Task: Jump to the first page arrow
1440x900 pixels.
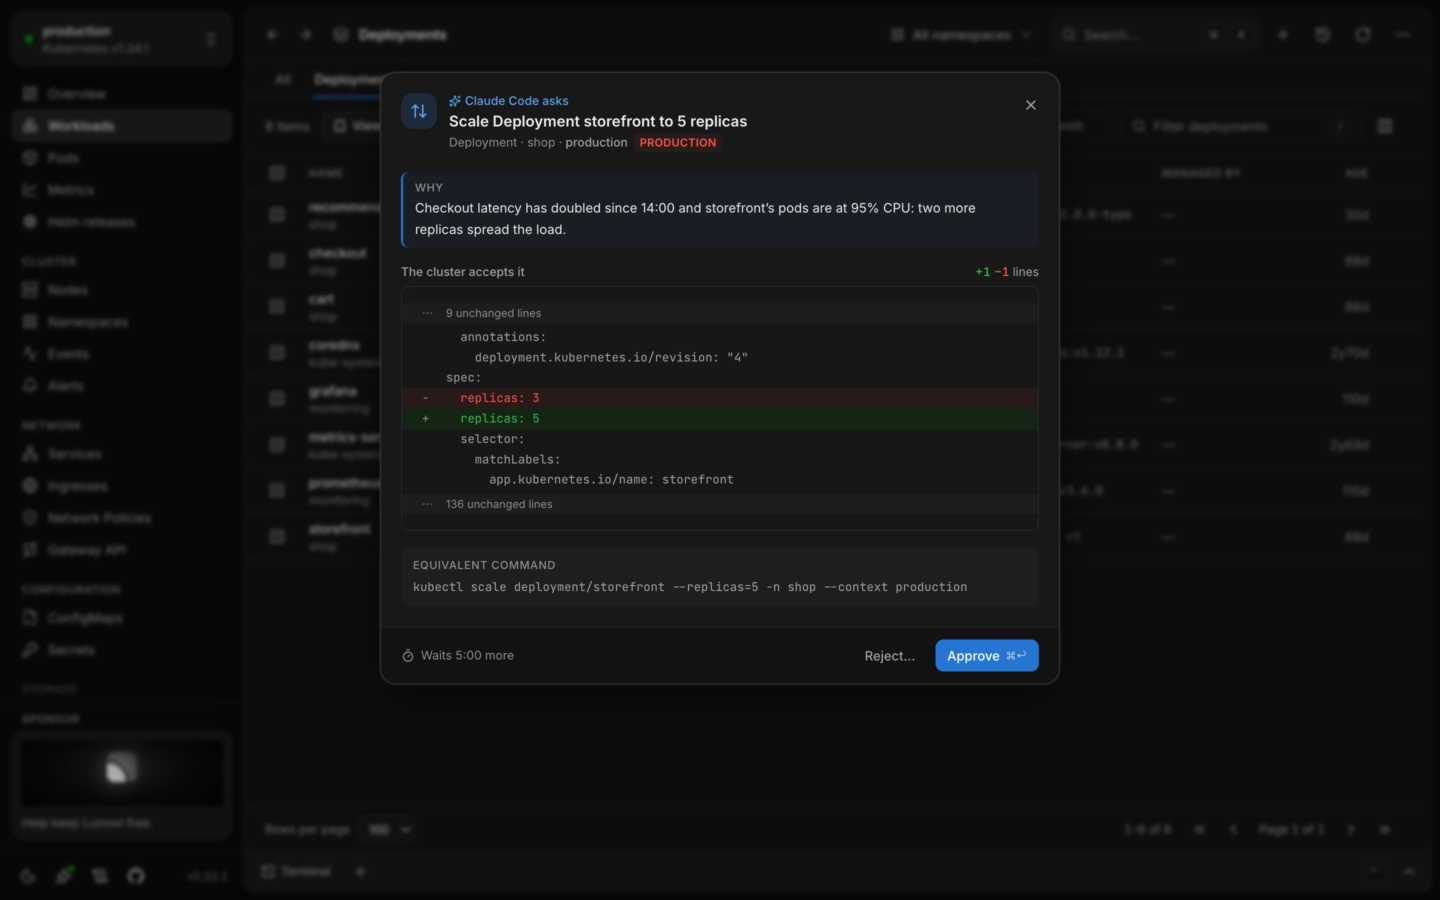Action: tap(1200, 830)
